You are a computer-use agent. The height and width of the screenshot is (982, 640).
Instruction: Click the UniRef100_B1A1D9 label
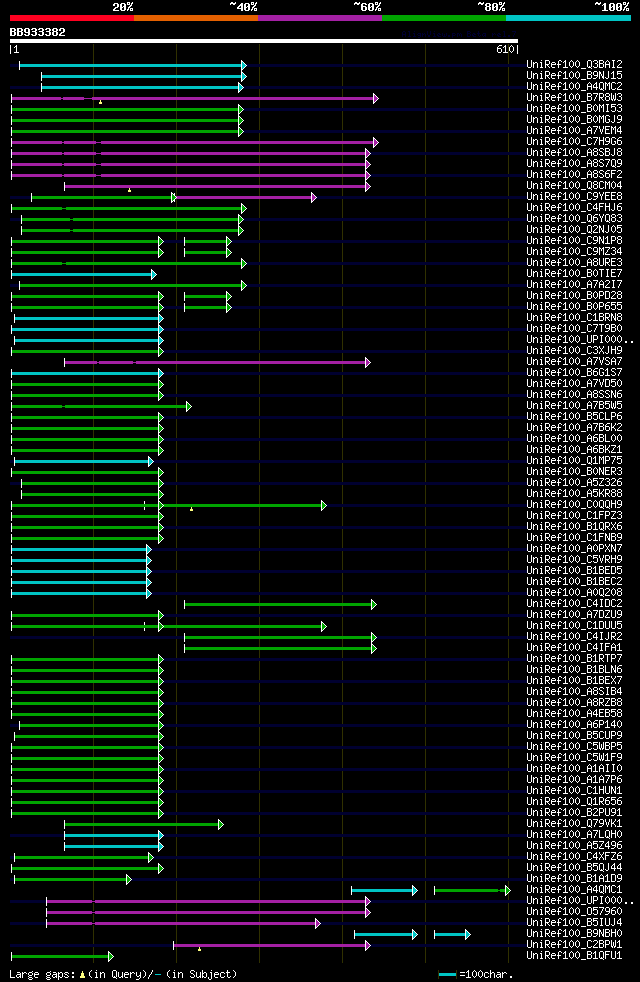[x=574, y=879]
